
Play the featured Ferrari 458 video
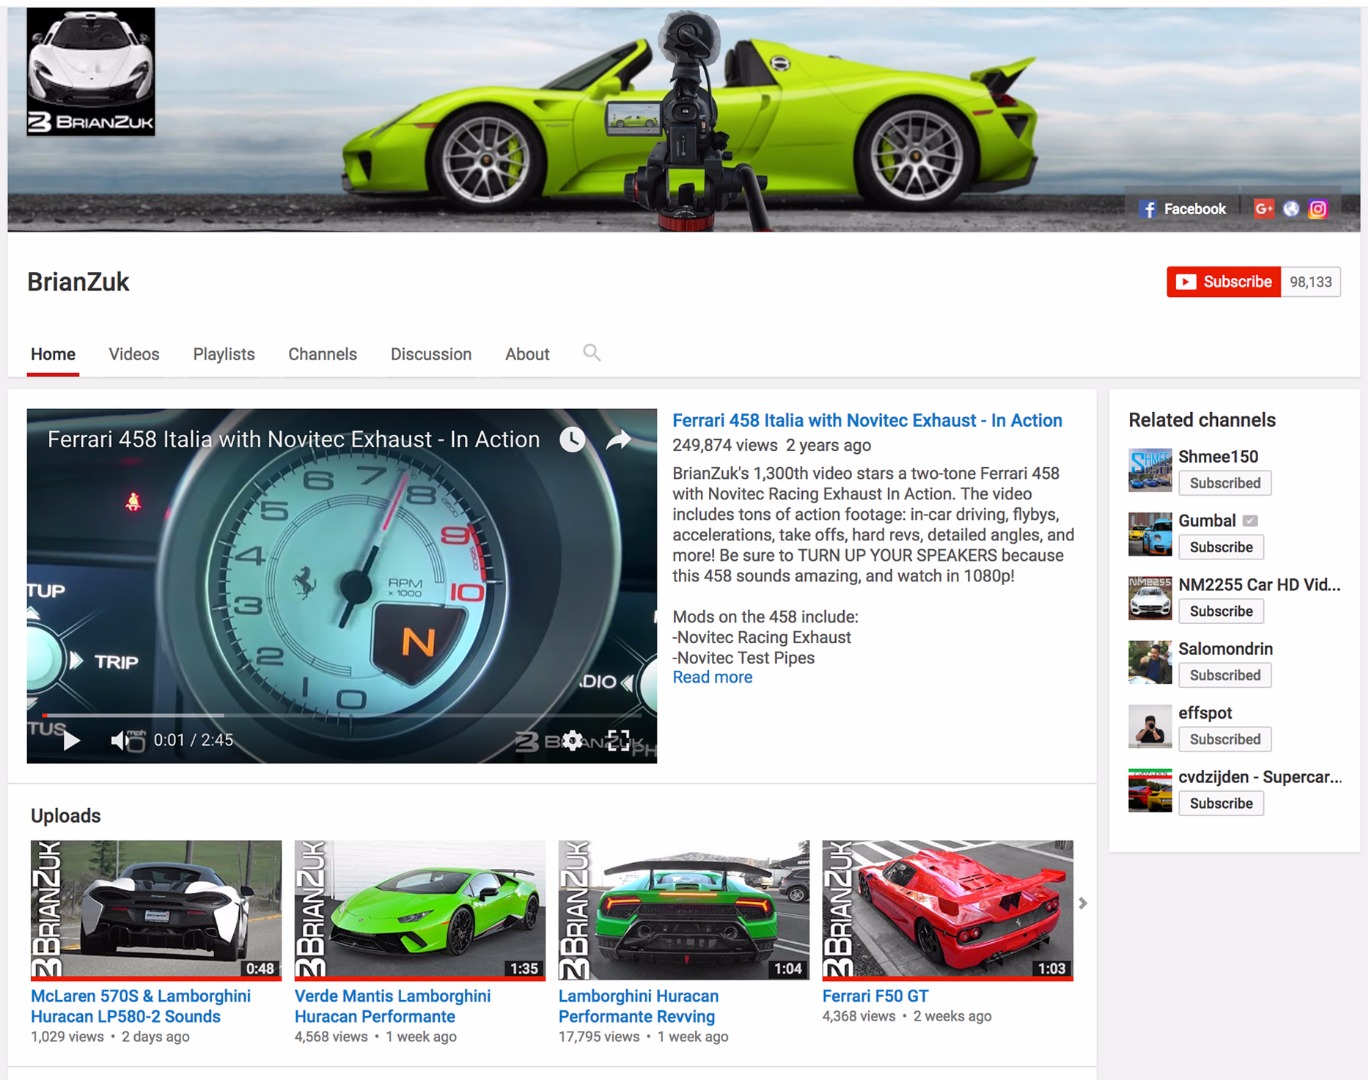(71, 740)
